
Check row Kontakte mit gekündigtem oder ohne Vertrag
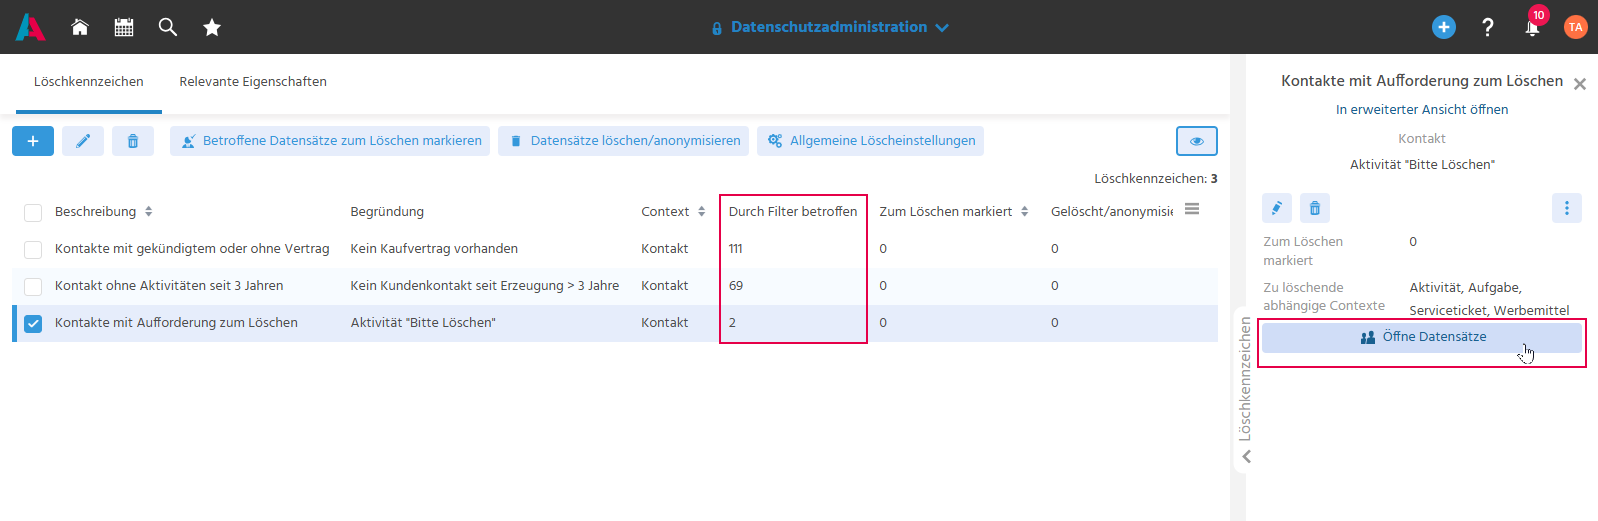33,249
